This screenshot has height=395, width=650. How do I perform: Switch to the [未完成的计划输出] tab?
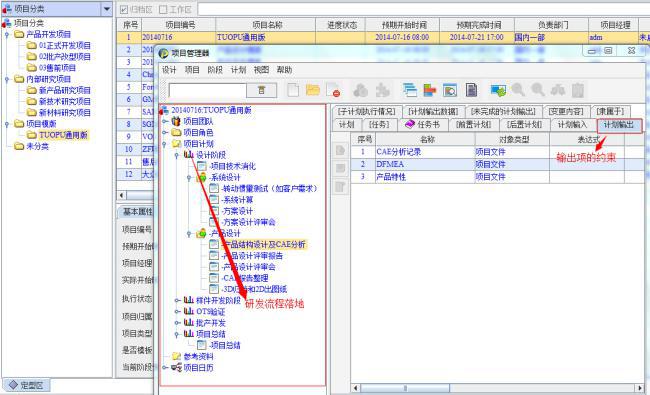[503, 111]
